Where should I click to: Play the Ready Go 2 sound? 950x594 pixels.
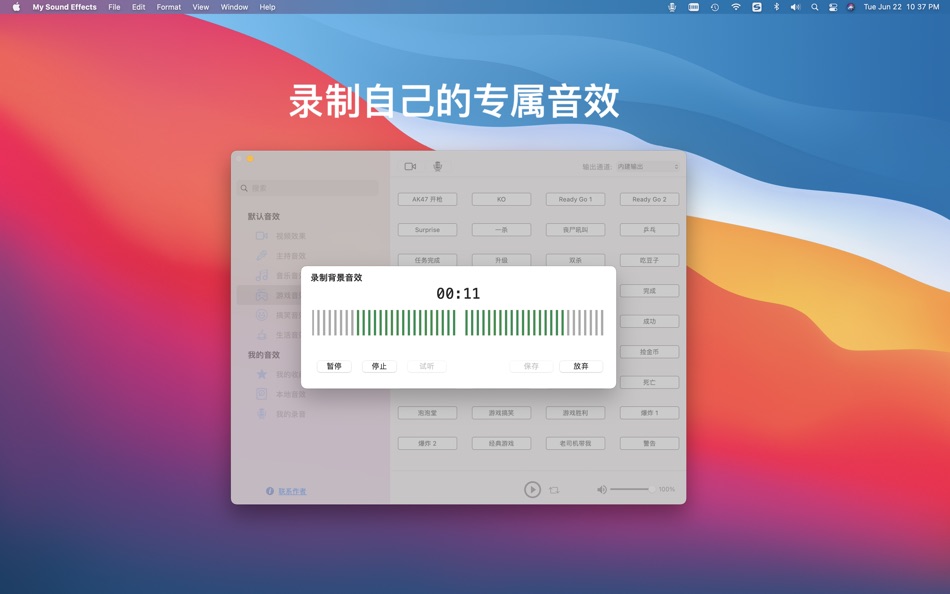[649, 199]
